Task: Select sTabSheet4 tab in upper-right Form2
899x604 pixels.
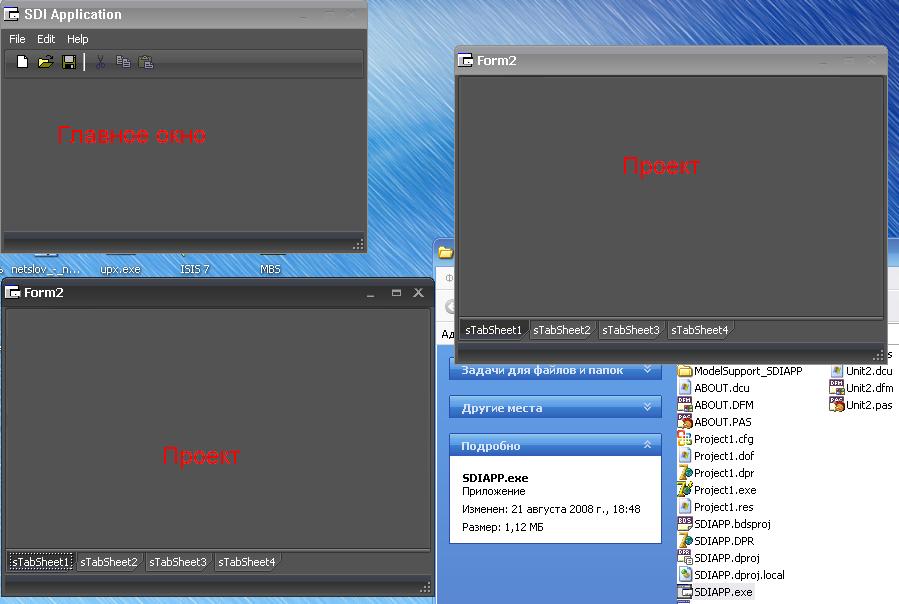Action: point(699,330)
